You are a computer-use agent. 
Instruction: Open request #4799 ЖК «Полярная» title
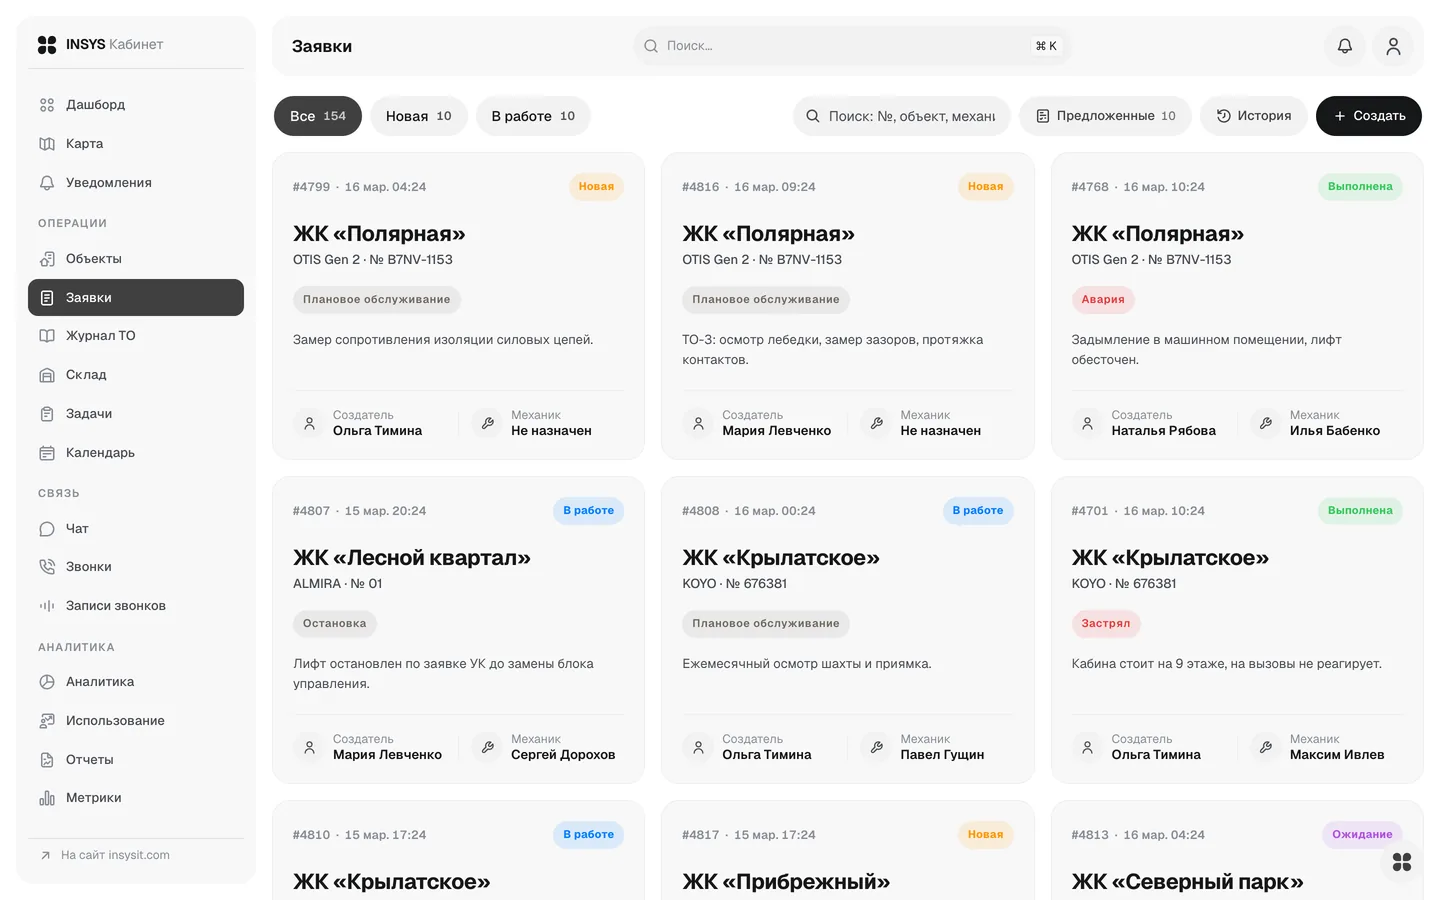[379, 234]
